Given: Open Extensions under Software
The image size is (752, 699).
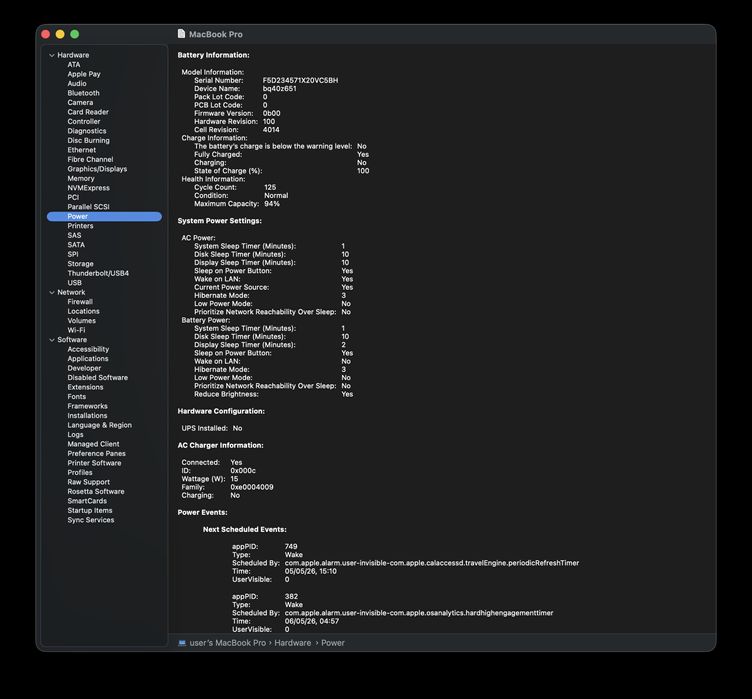Looking at the screenshot, I should pos(85,387).
